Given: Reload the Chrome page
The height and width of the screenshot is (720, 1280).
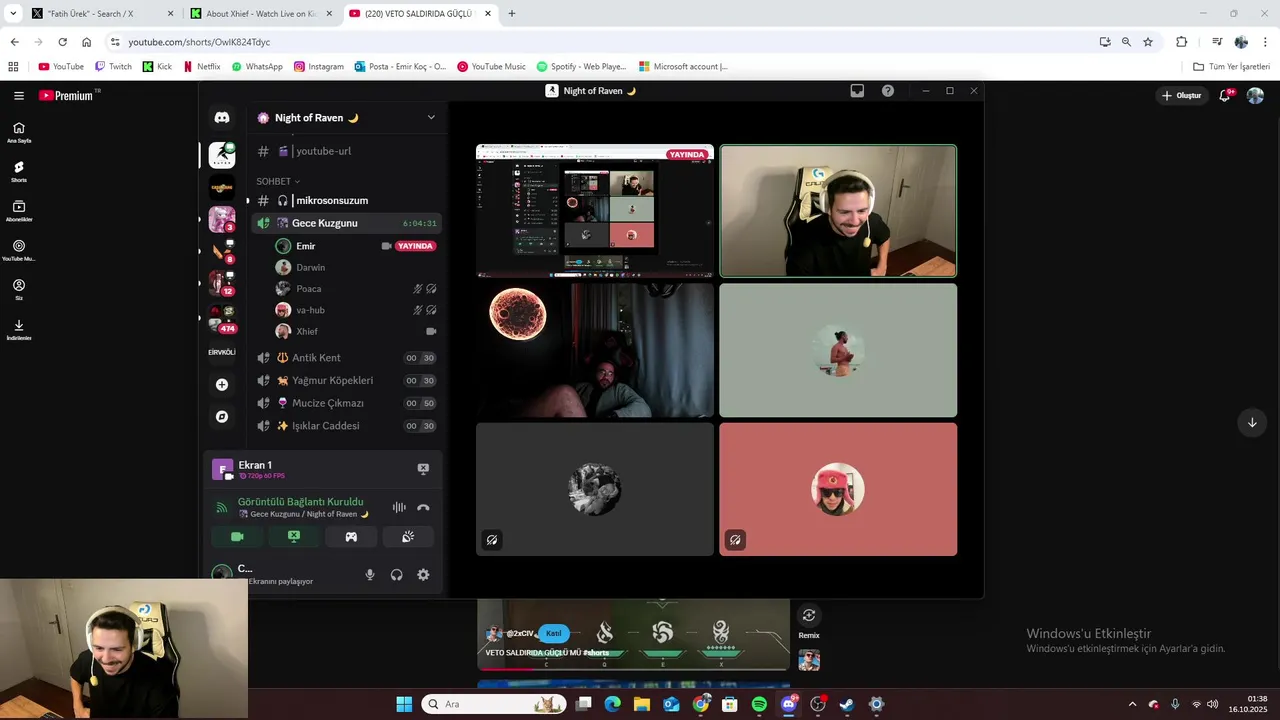Looking at the screenshot, I should coord(62,42).
